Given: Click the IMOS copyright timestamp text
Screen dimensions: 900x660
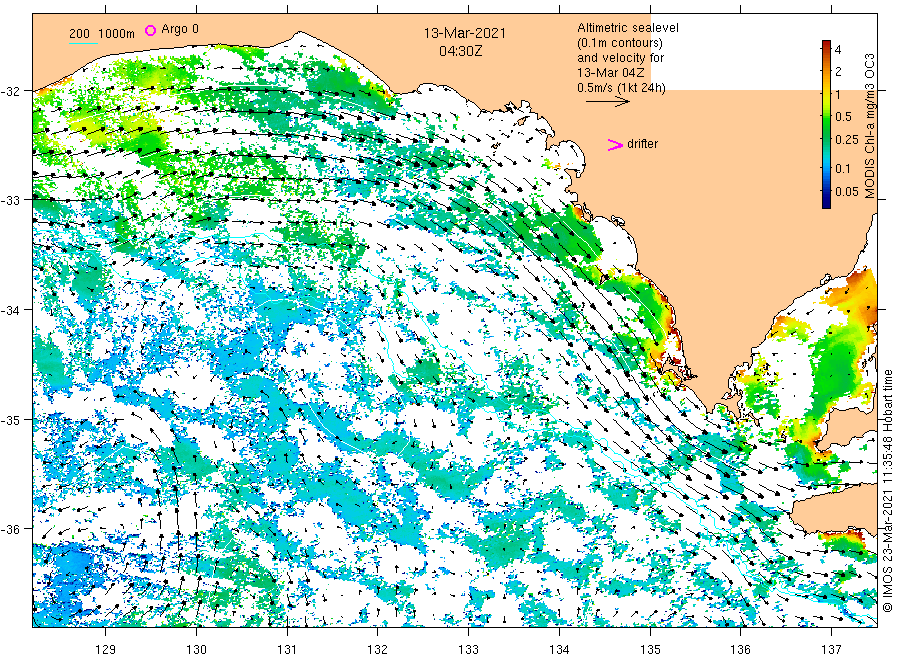Looking at the screenshot, I should point(887,491).
